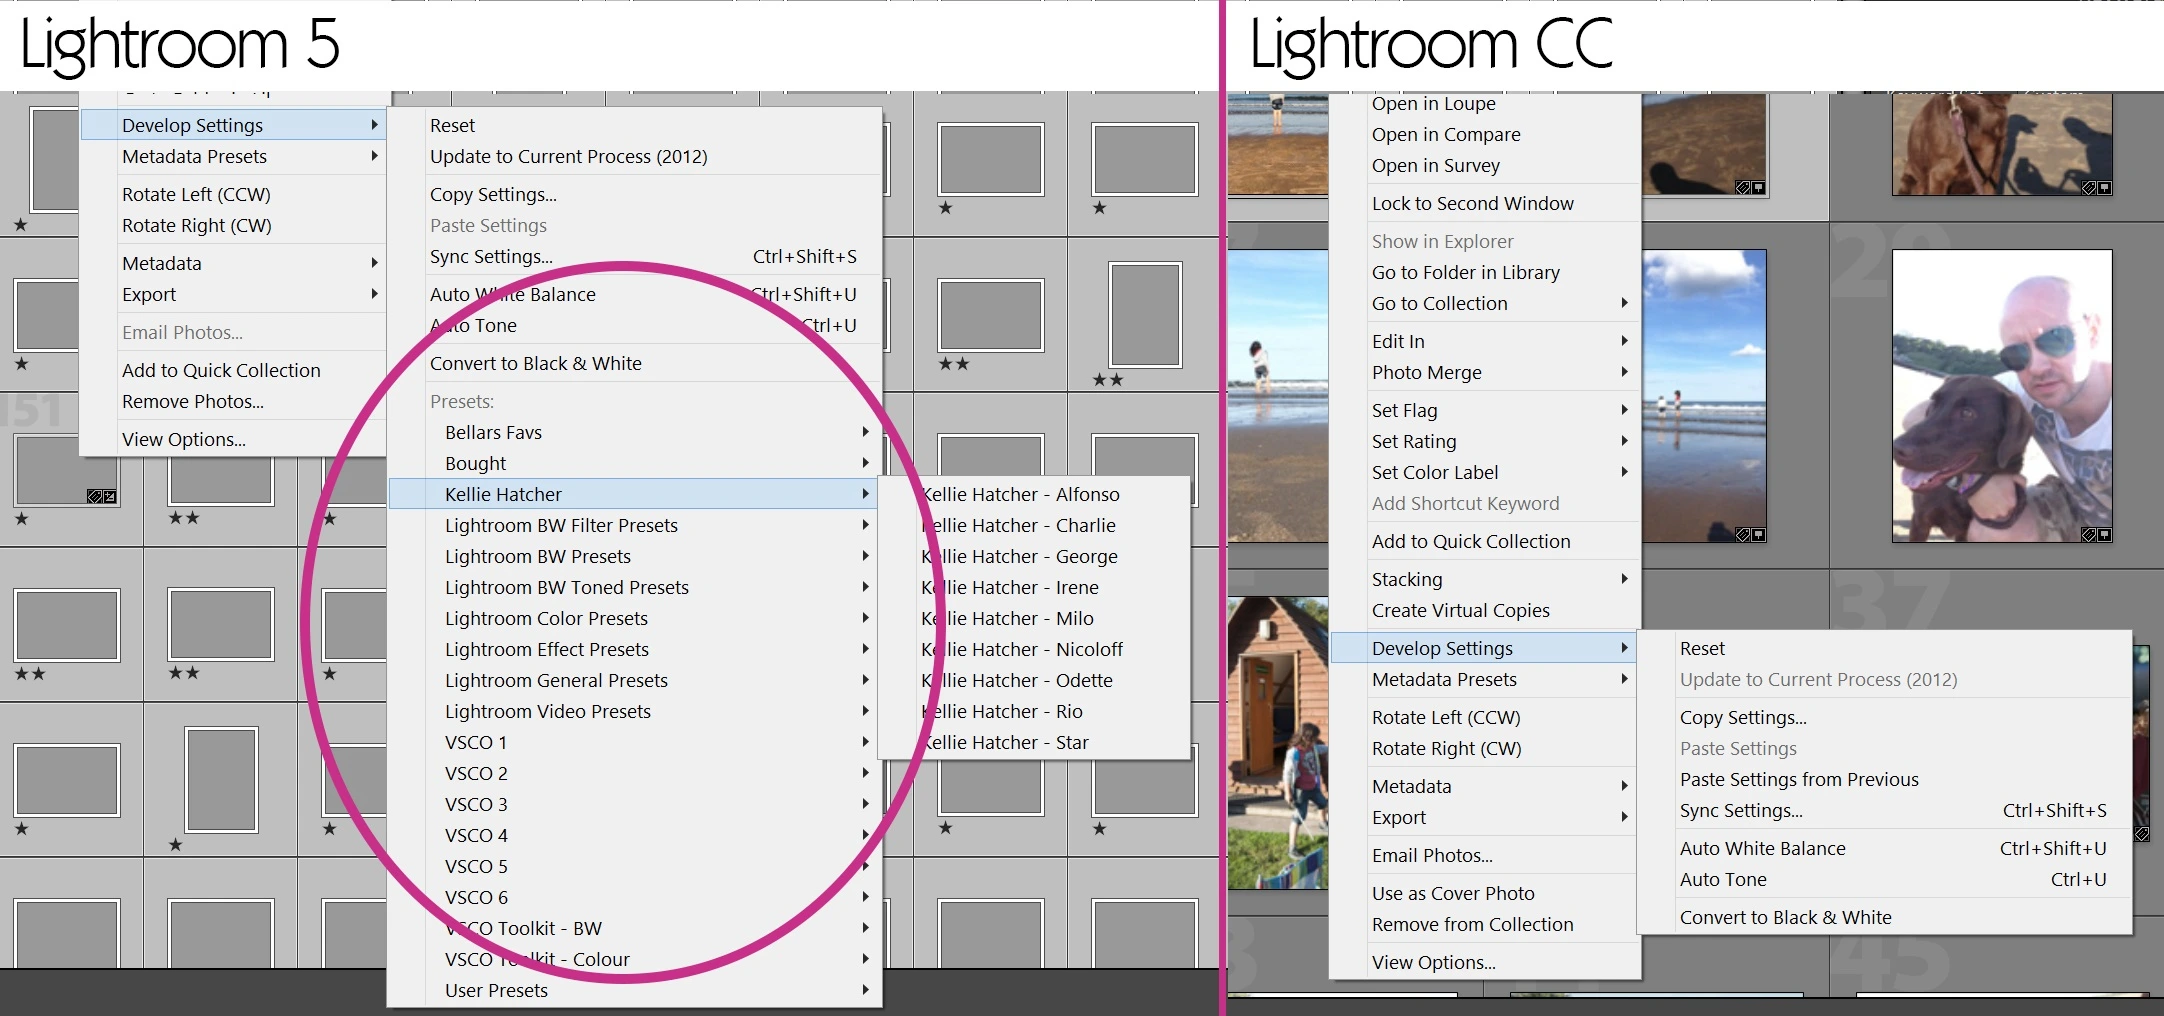Screen dimensions: 2164x1016
Task: Click Reset in Lightroom CC Develop submenu
Action: click(1885, 648)
